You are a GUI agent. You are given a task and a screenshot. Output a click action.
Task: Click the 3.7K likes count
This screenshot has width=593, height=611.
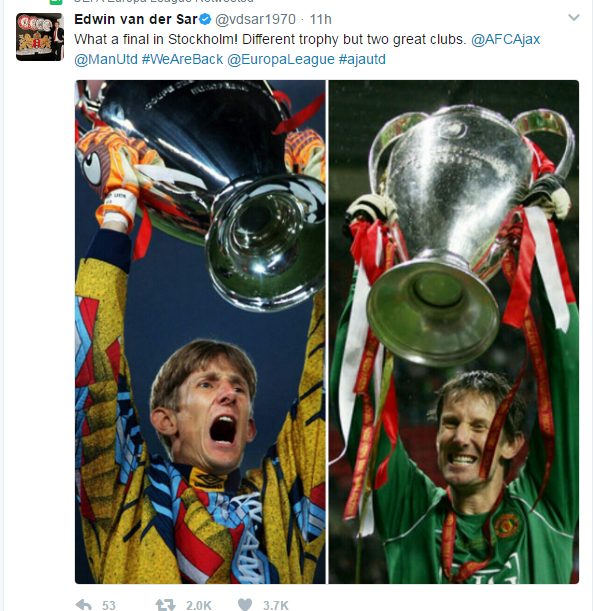click(275, 605)
